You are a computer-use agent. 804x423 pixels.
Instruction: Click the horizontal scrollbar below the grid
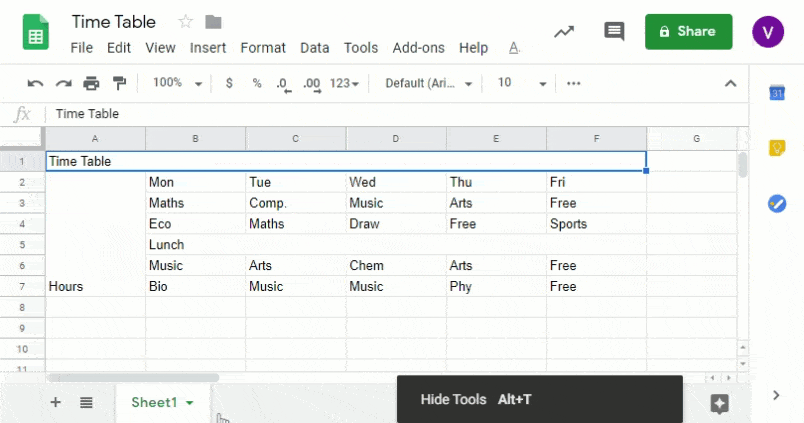pos(132,377)
